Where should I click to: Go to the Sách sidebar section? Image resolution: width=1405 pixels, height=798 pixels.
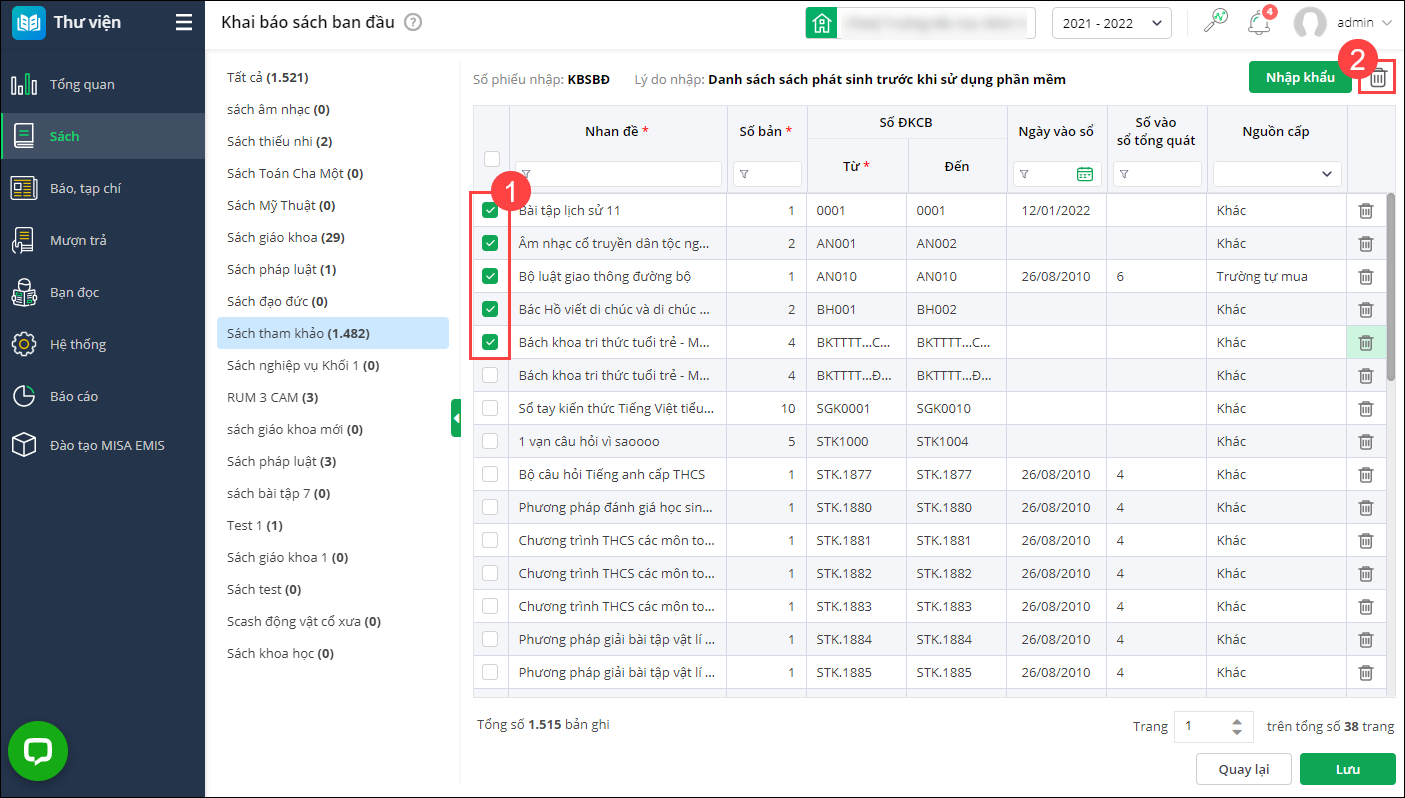coord(103,136)
